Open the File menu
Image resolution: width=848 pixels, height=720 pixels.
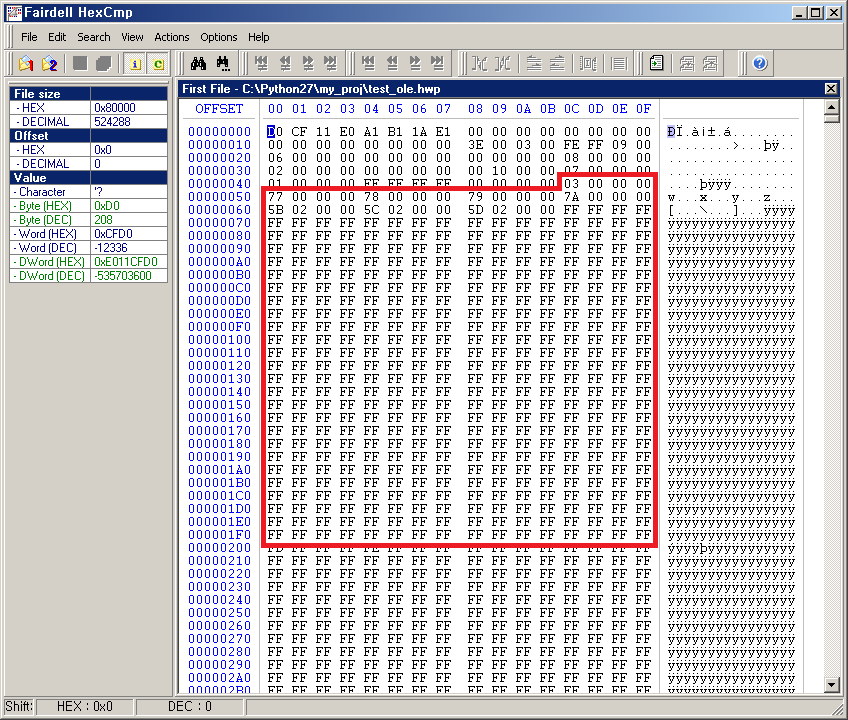pos(29,37)
